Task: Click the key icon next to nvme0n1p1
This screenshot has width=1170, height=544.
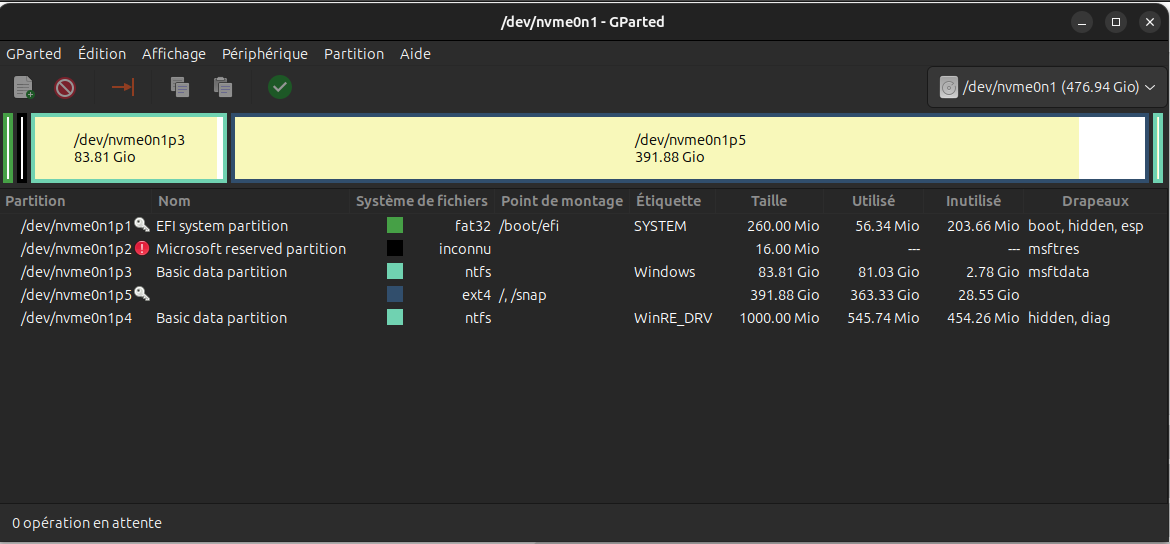Action: (142, 225)
